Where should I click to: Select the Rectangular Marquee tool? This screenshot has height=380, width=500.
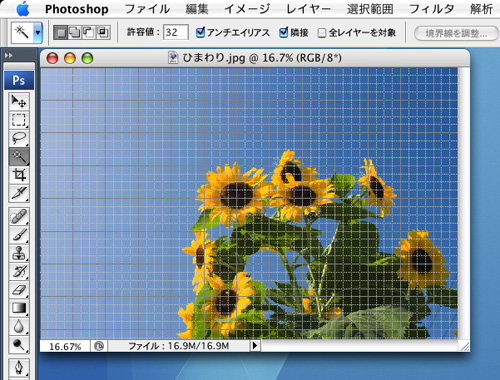(x=19, y=120)
